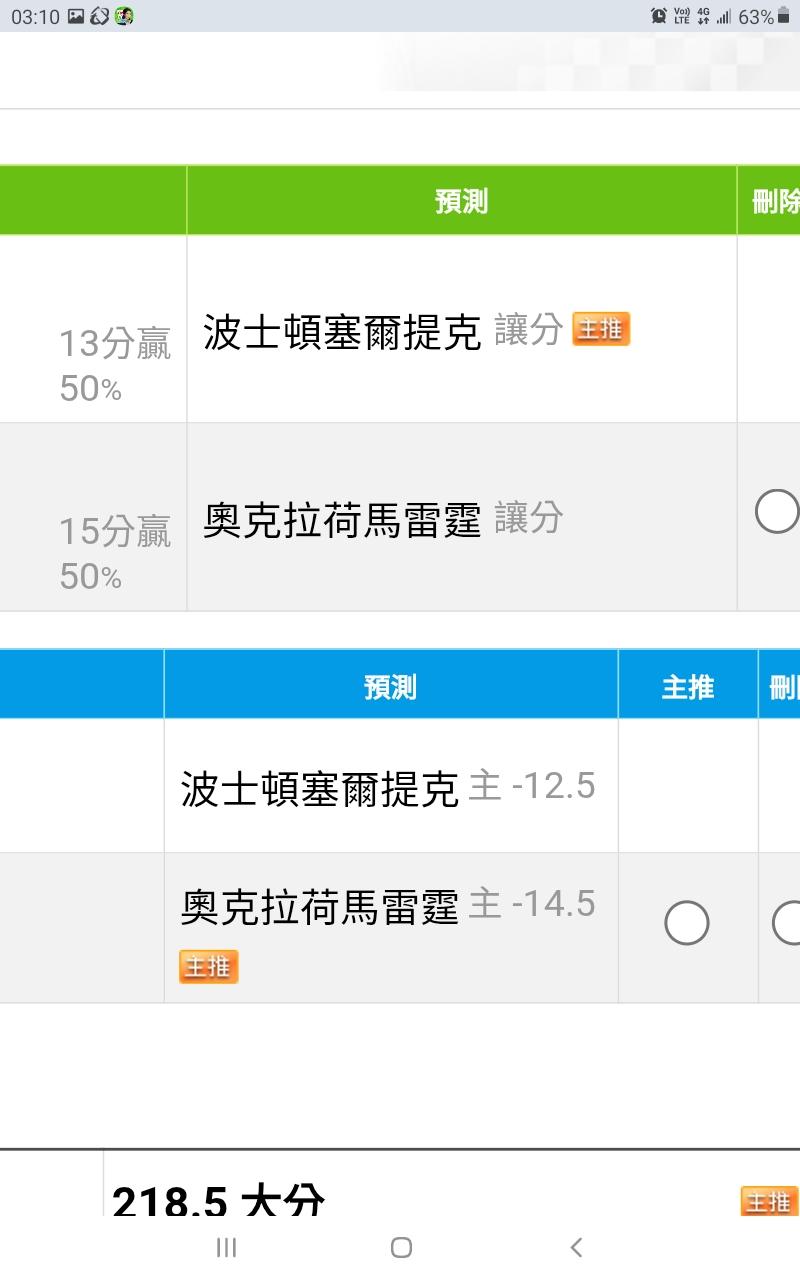Click 主推 badge beside 波士頓塞爾提克 讓分
Screen dimensions: 800x1280
(600, 329)
